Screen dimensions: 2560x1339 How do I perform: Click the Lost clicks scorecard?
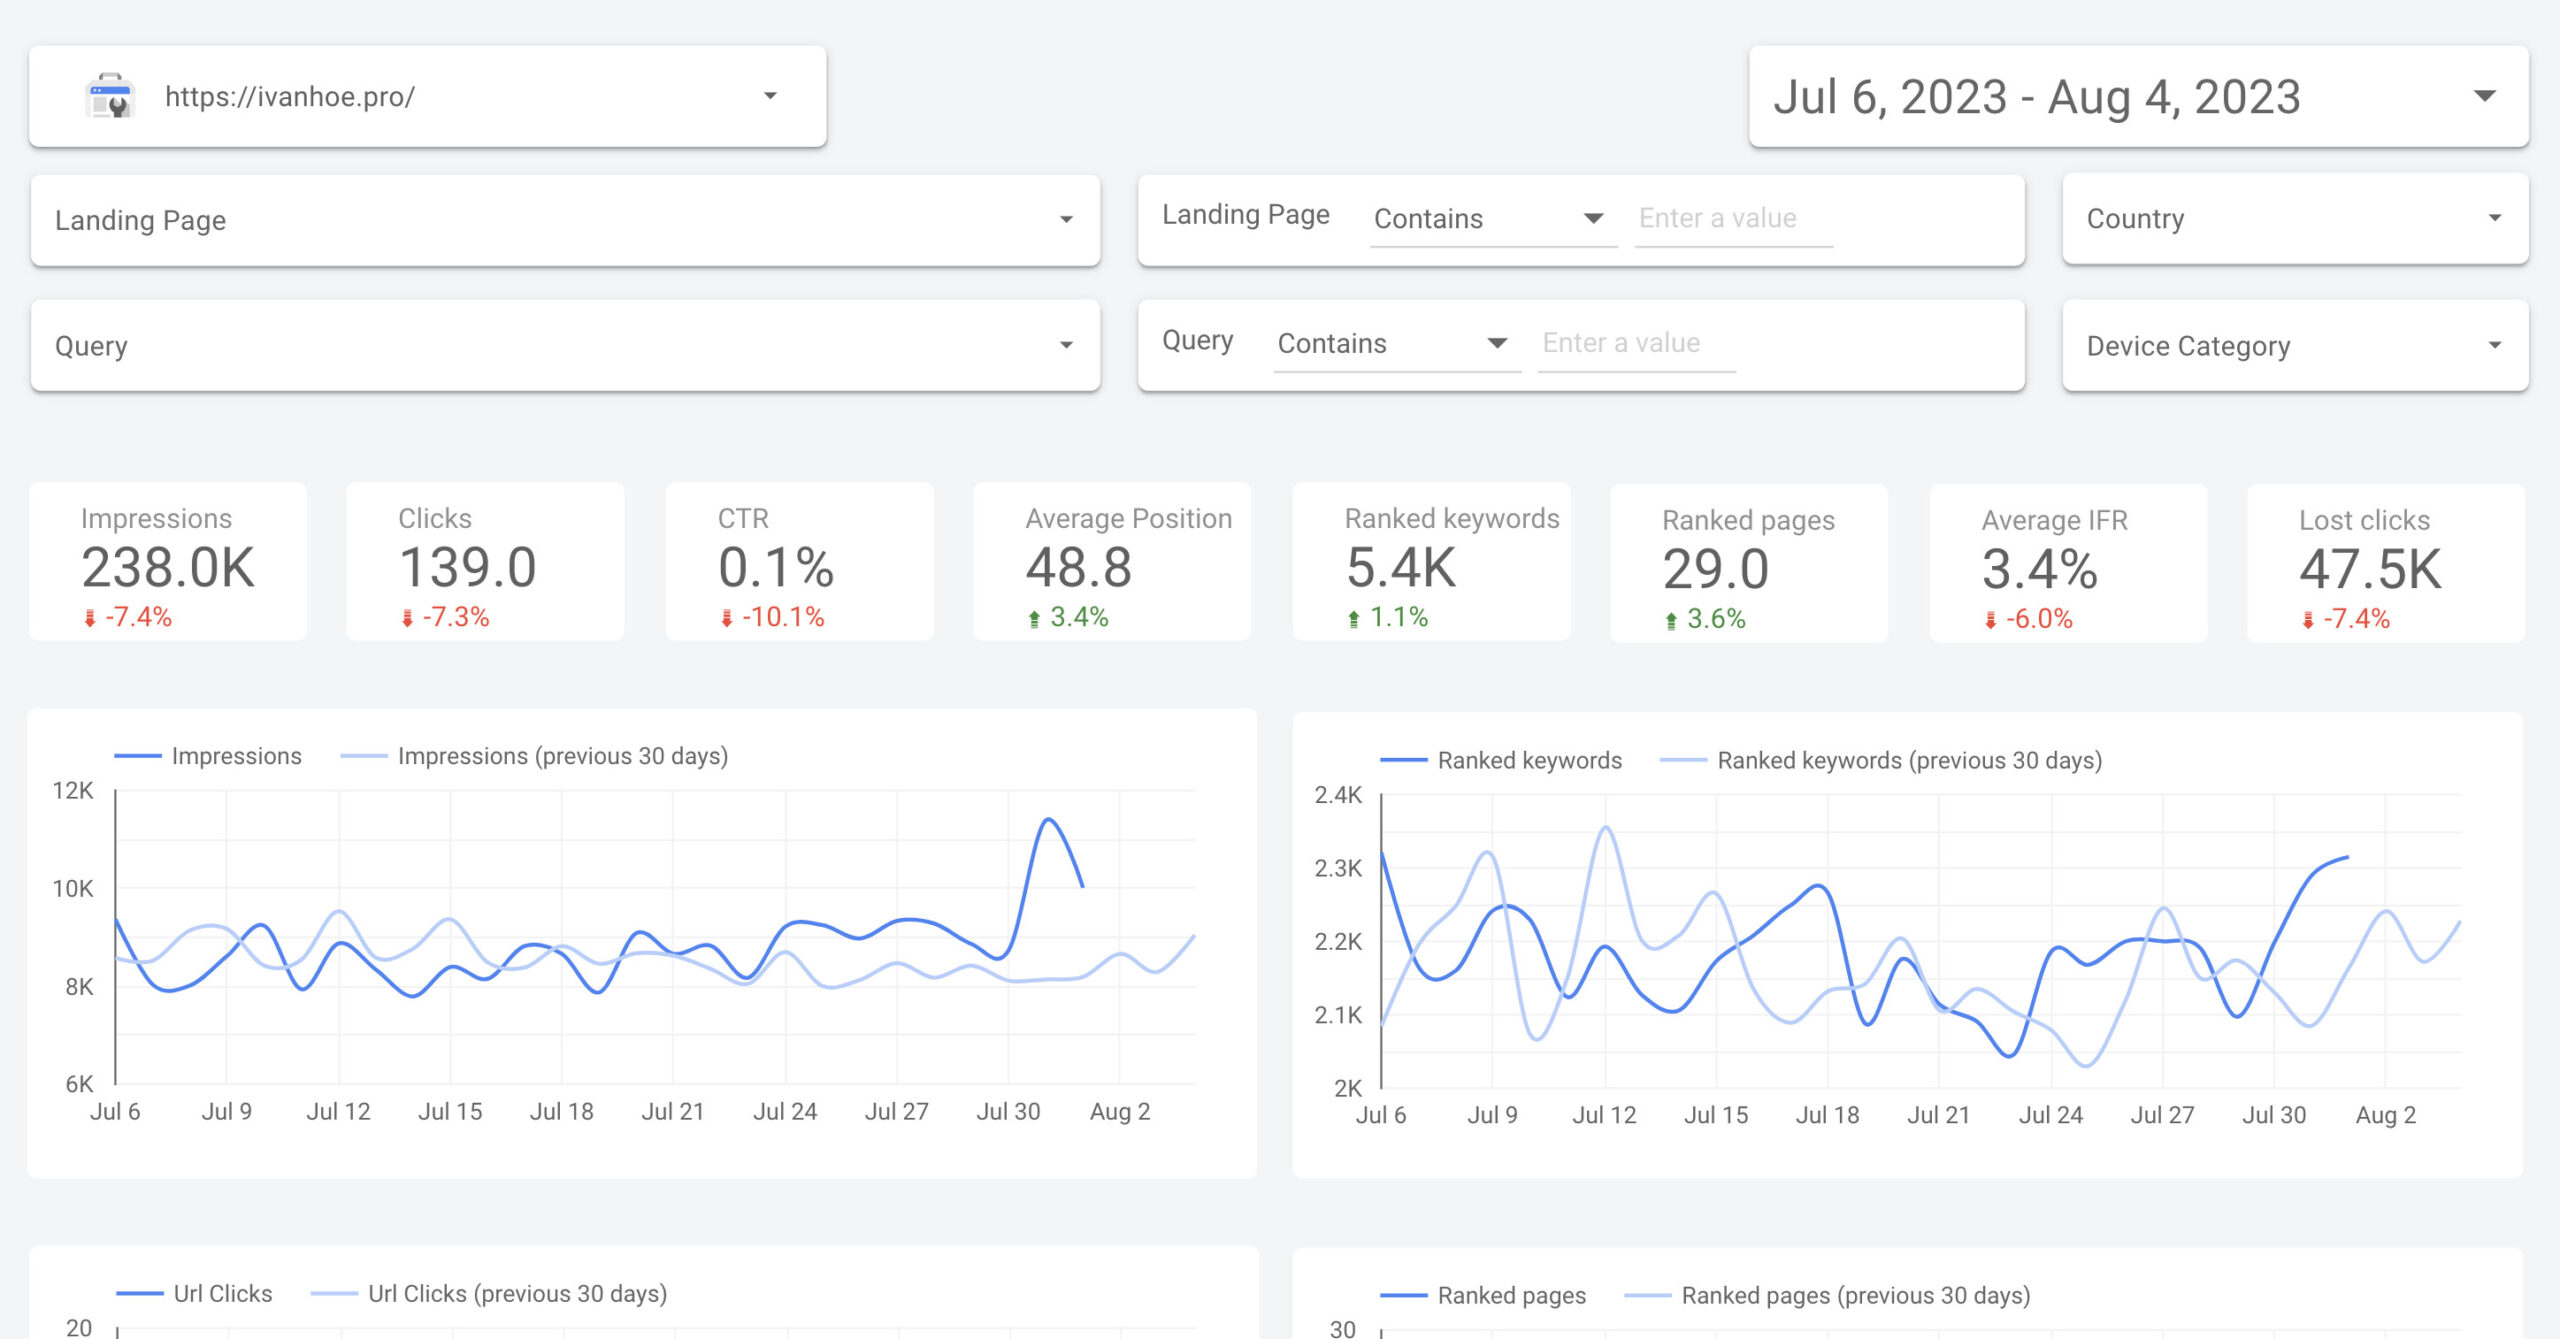[2385, 564]
